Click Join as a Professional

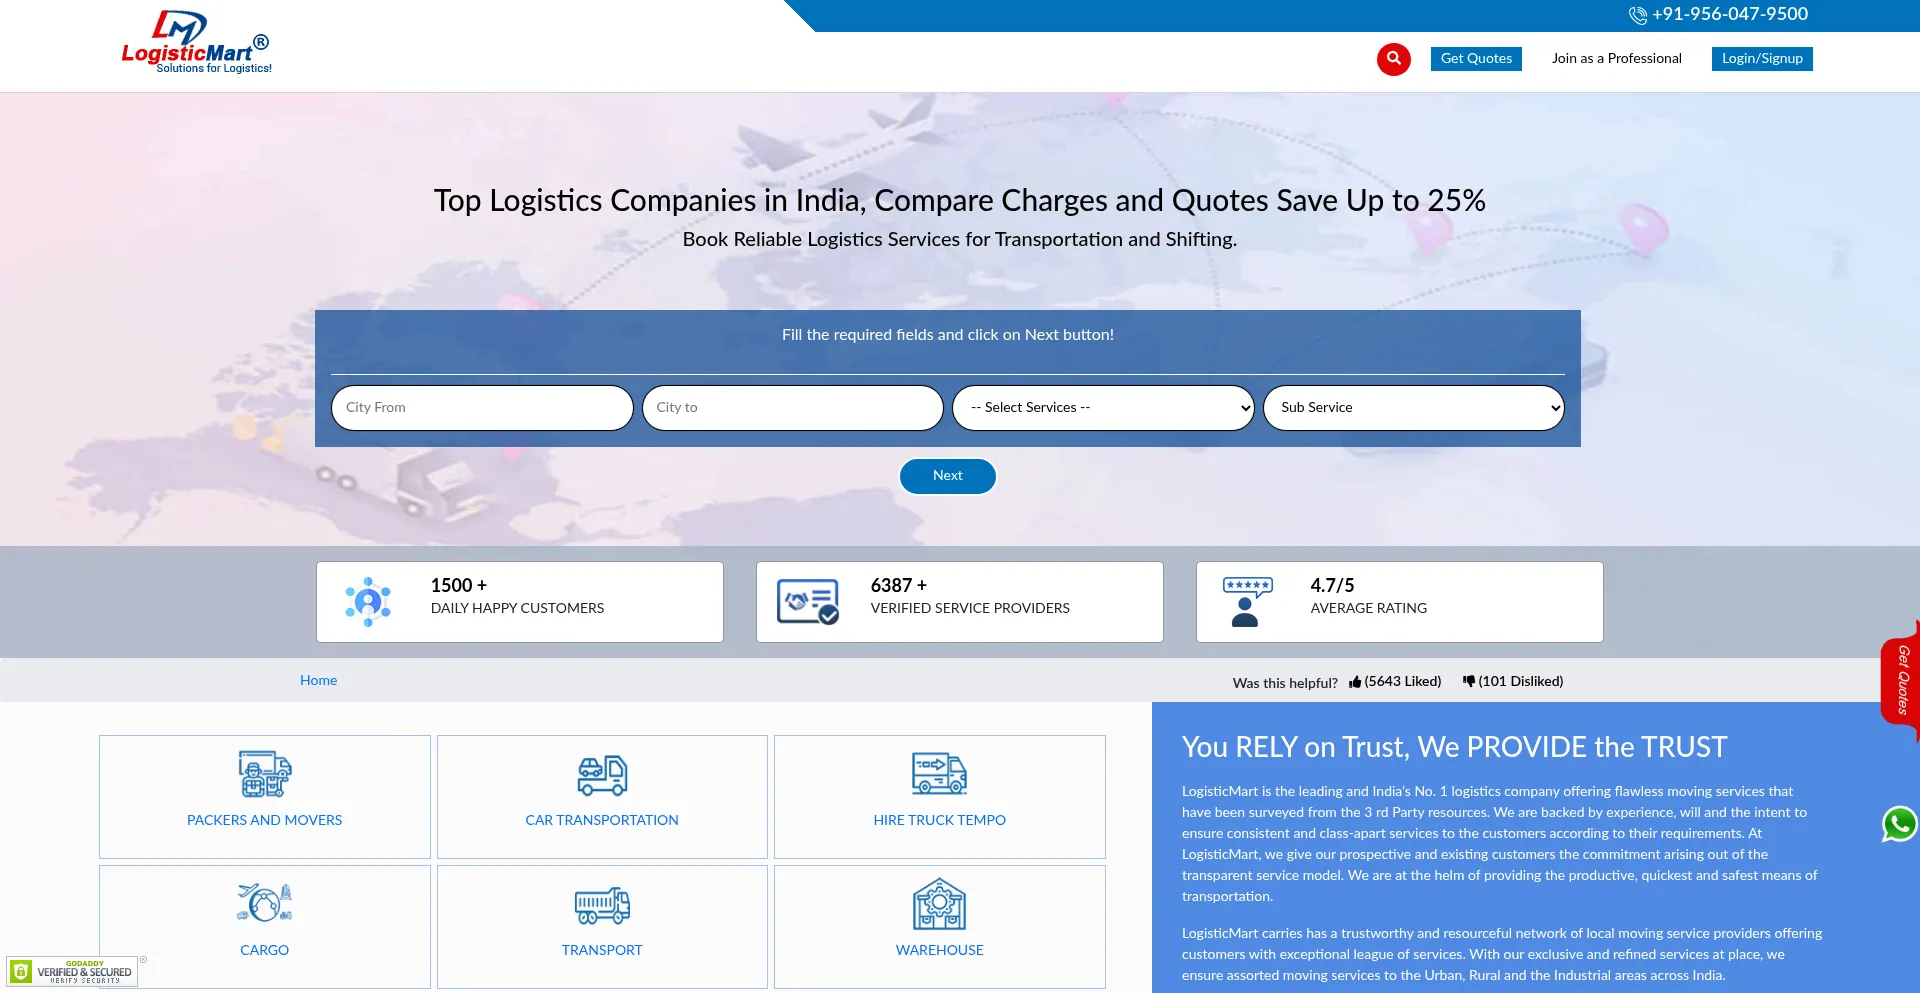coord(1616,59)
